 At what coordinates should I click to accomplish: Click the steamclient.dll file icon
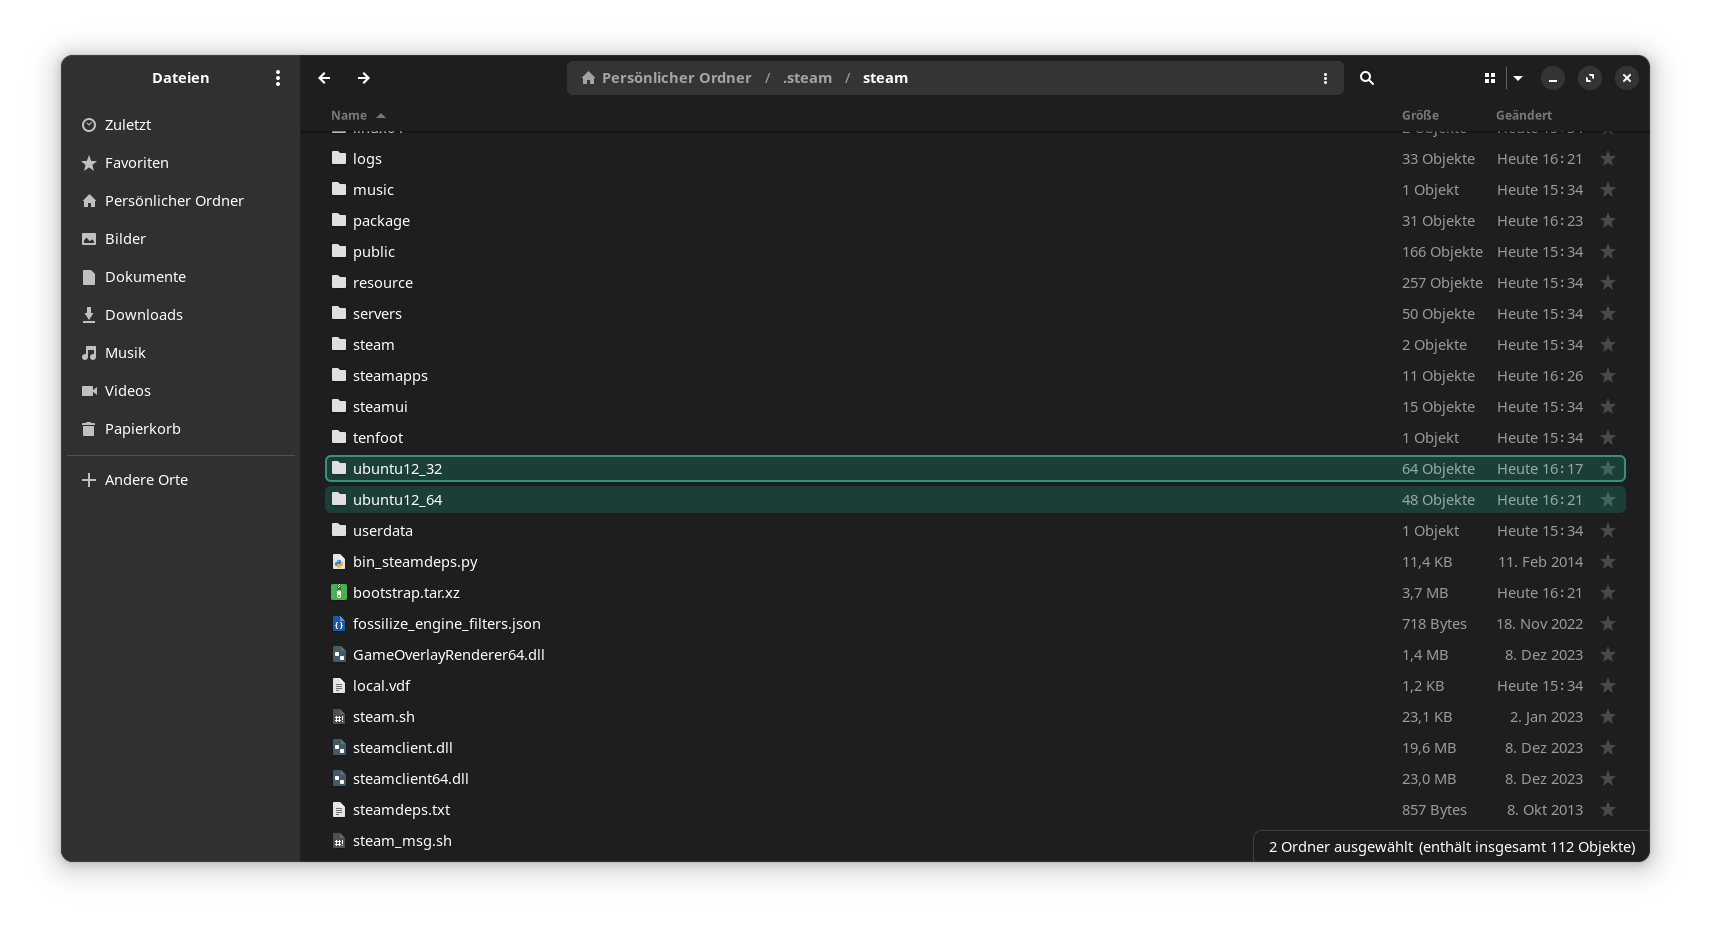[339, 748]
